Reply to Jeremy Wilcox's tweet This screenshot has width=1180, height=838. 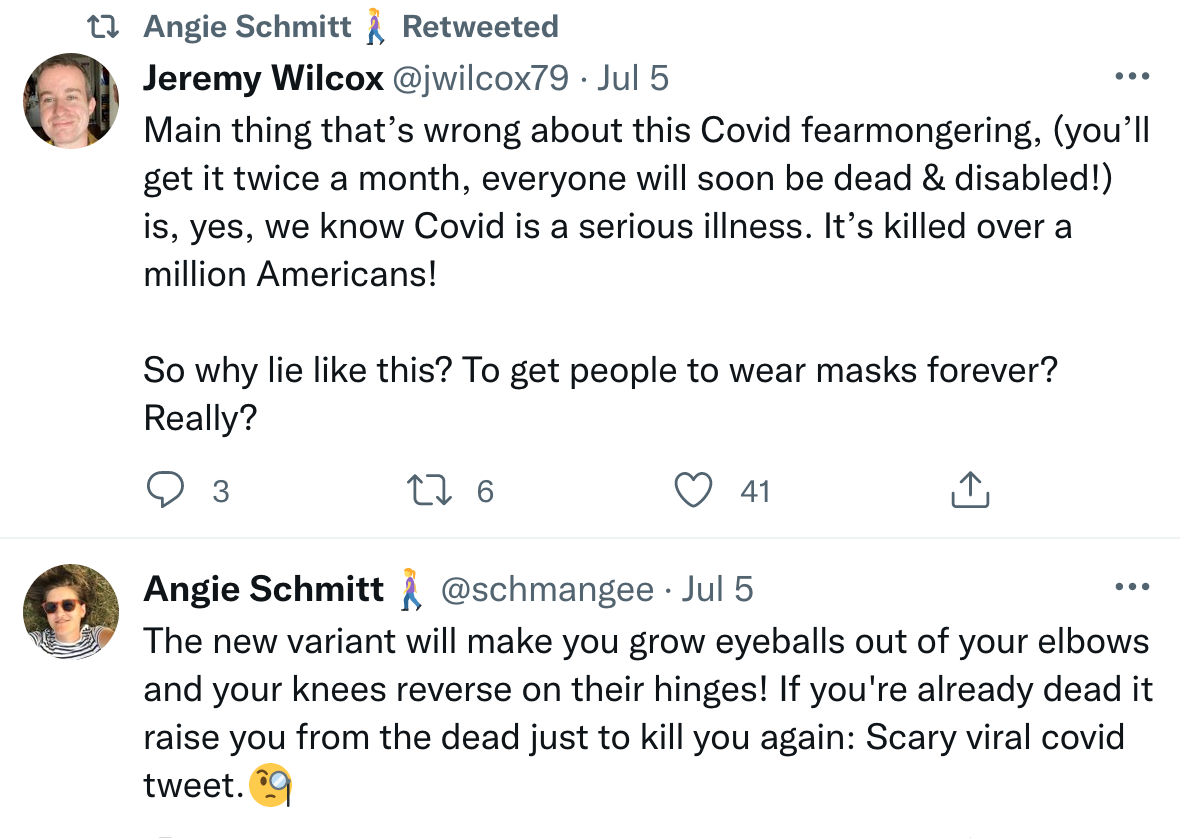coord(164,490)
